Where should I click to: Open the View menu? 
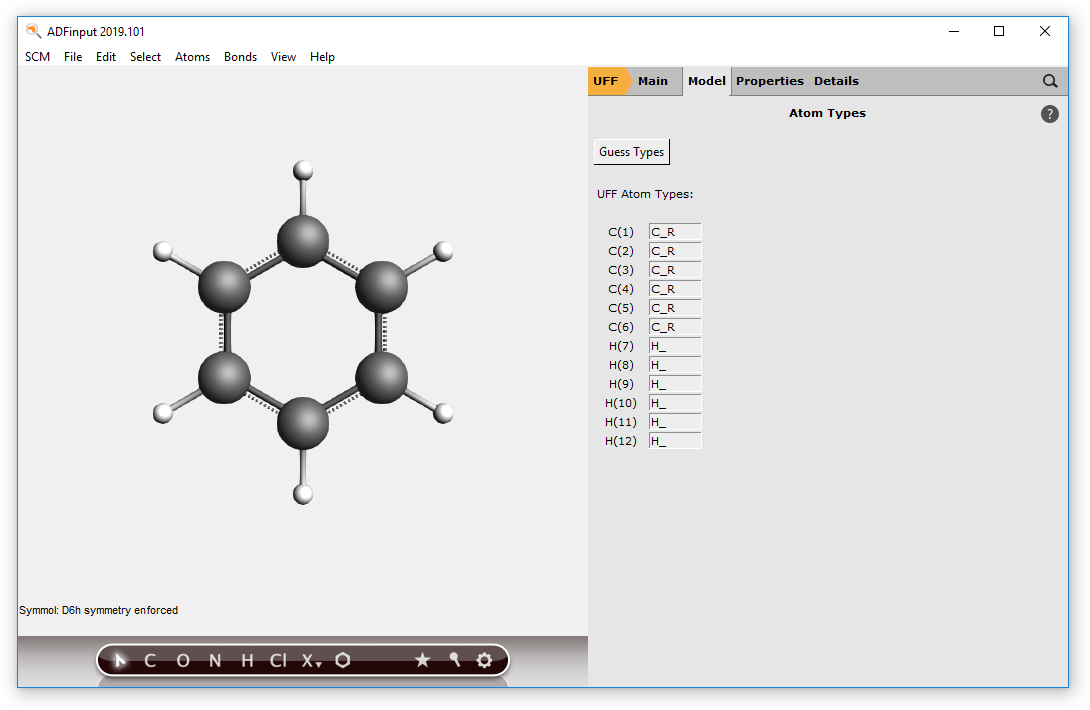(284, 57)
